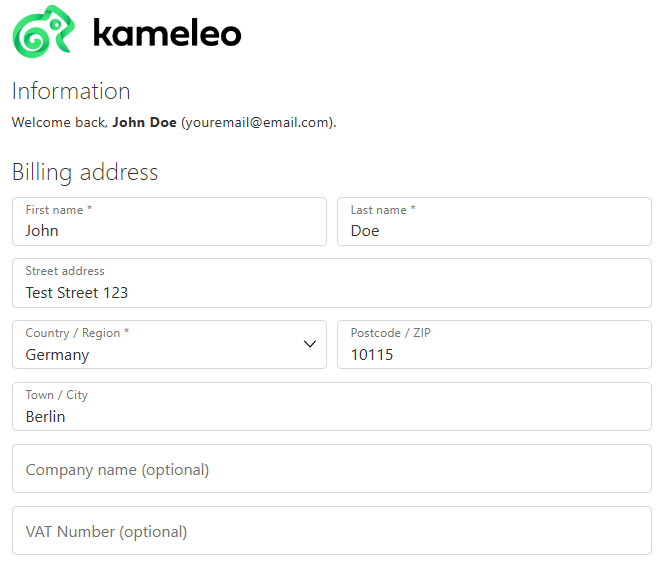Open the Germany country selector

[170, 345]
